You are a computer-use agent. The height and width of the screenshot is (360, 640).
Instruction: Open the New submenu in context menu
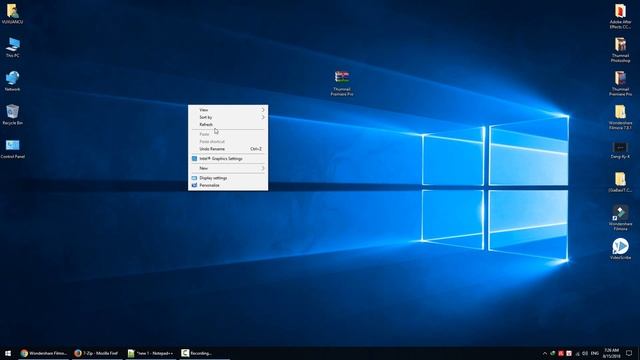coord(228,168)
